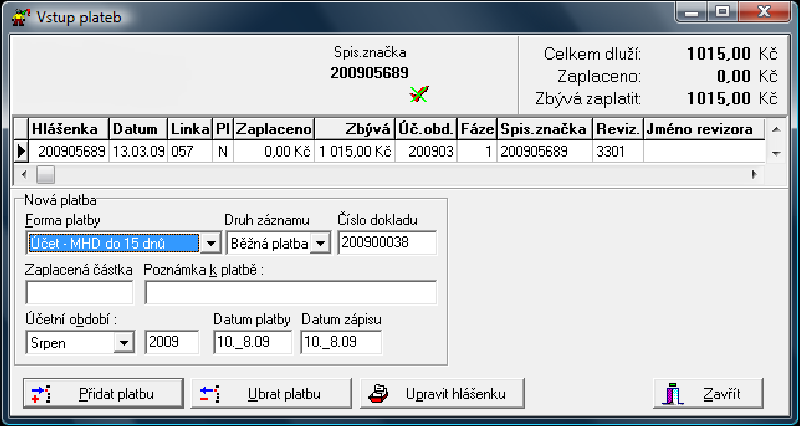The height and width of the screenshot is (426, 800).
Task: Click the year field showing 2009
Action: click(172, 342)
